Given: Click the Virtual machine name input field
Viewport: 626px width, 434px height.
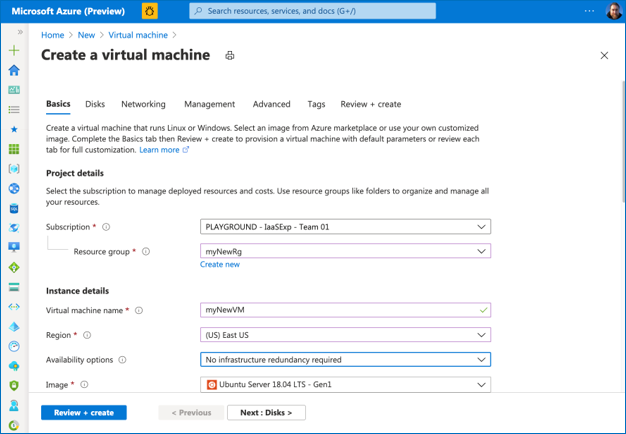Looking at the screenshot, I should click(340, 311).
